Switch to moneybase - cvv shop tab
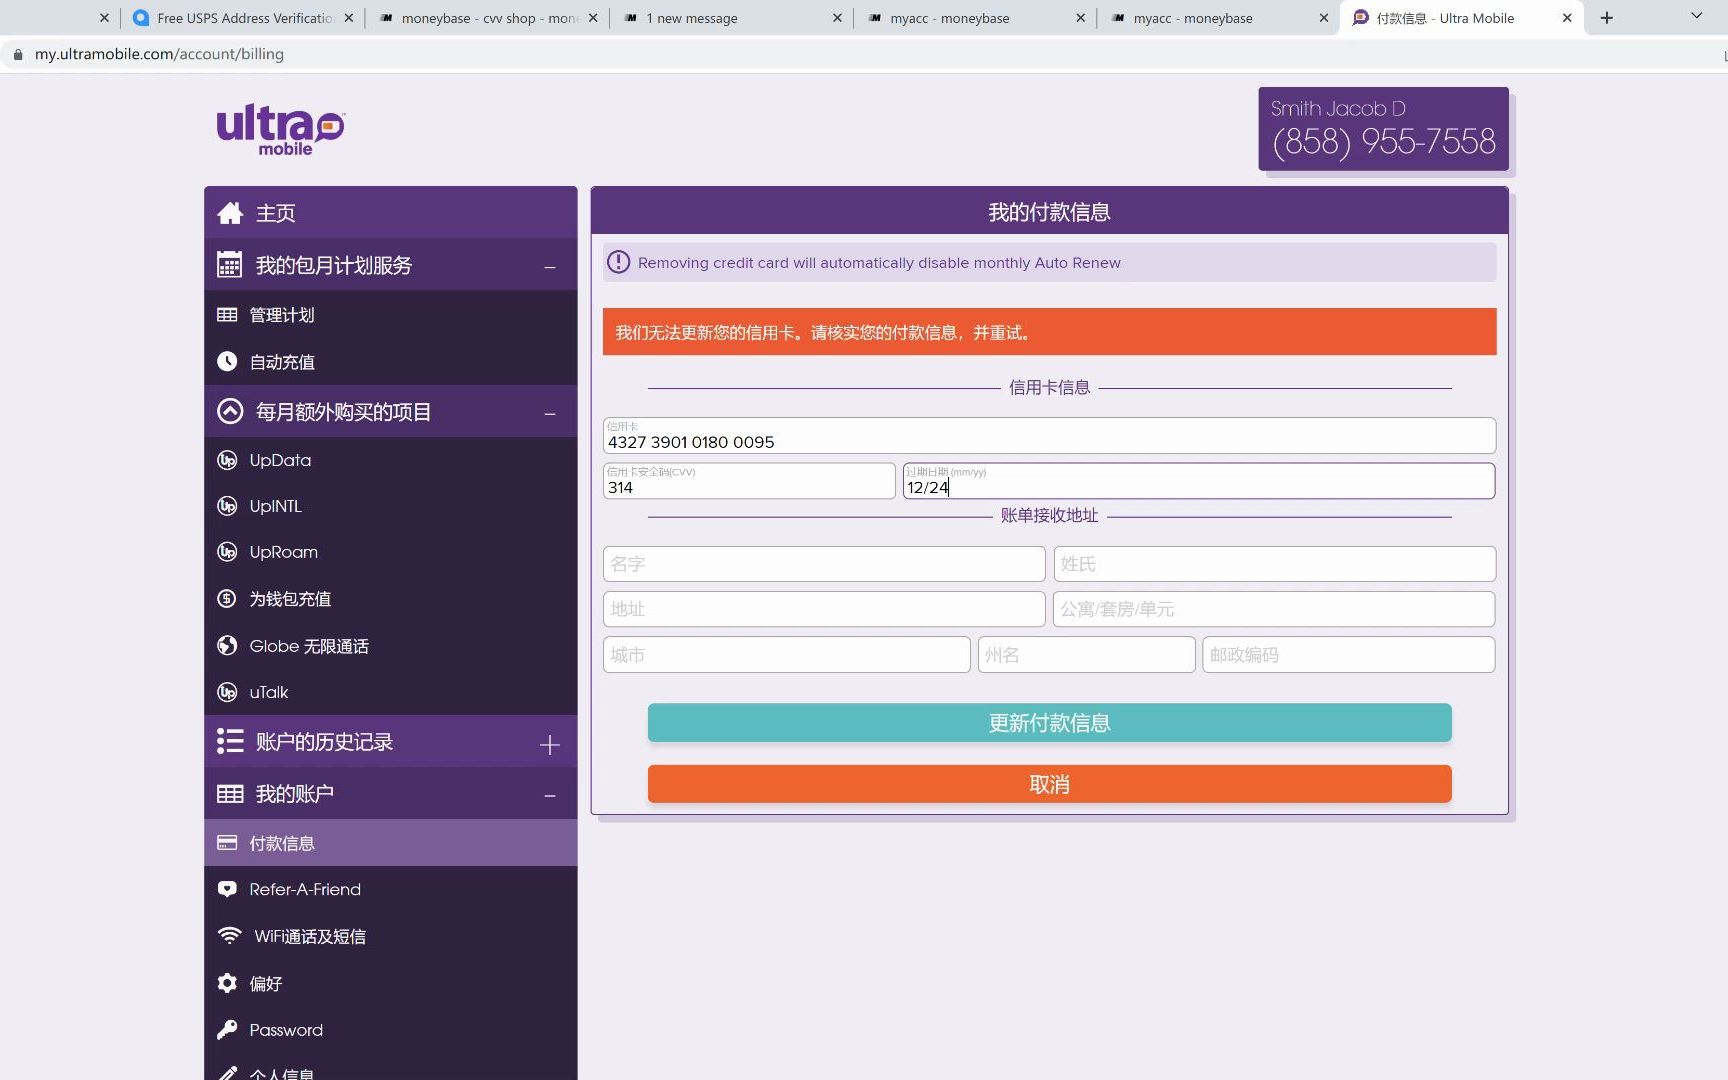Image resolution: width=1728 pixels, height=1080 pixels. pos(488,18)
